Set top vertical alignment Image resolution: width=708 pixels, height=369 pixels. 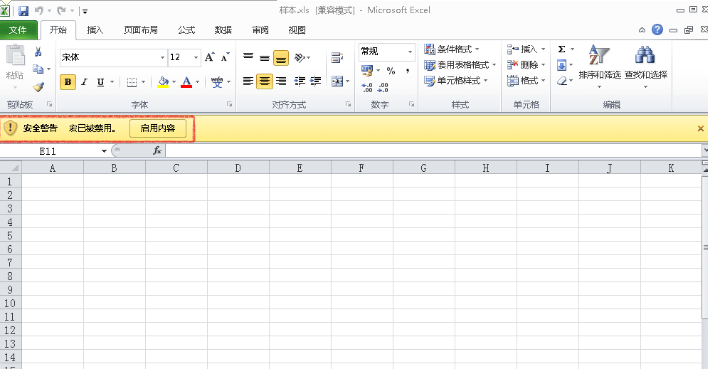[248, 57]
